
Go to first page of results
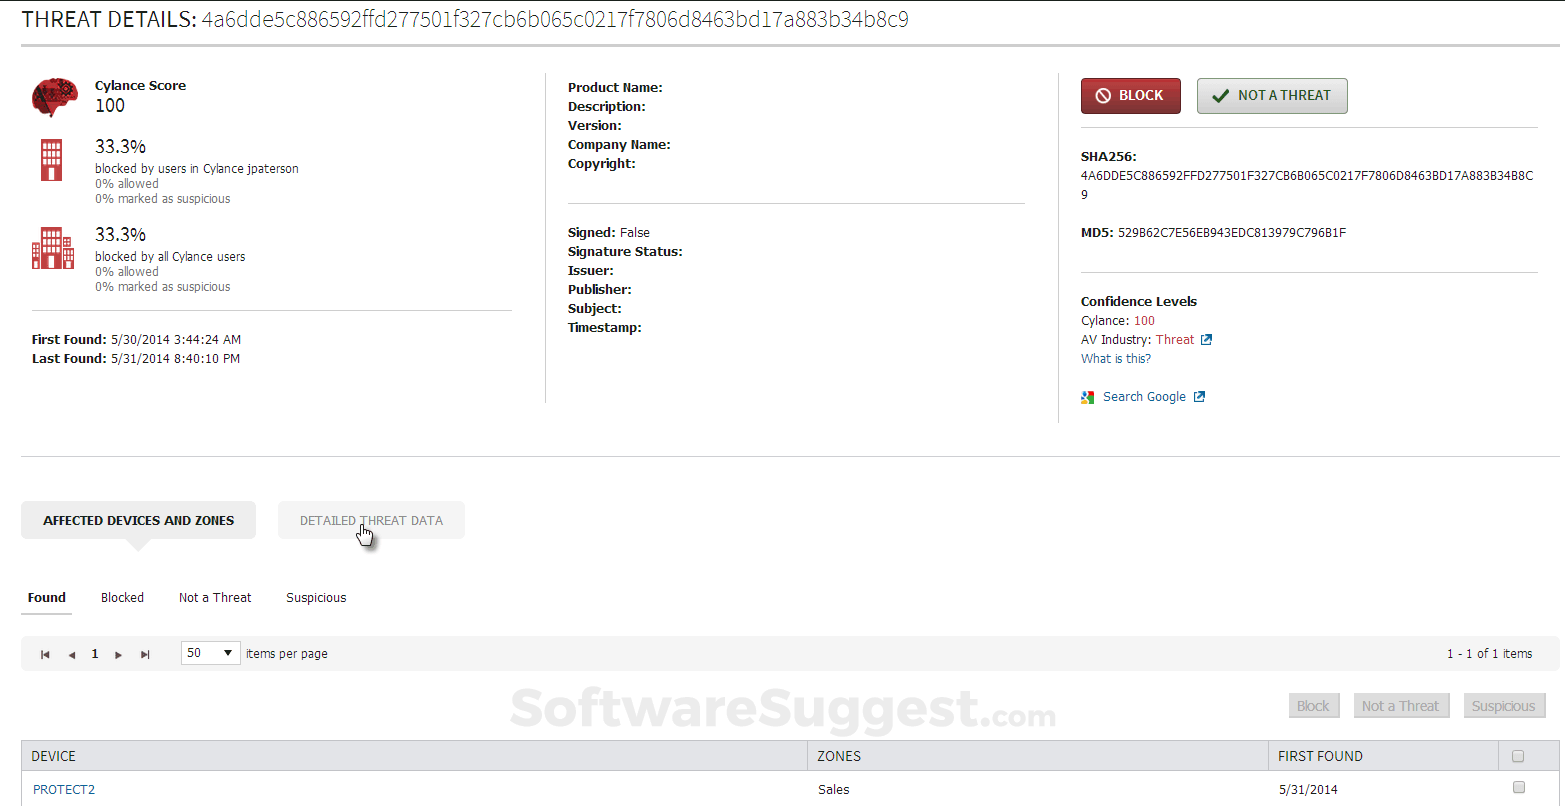45,654
